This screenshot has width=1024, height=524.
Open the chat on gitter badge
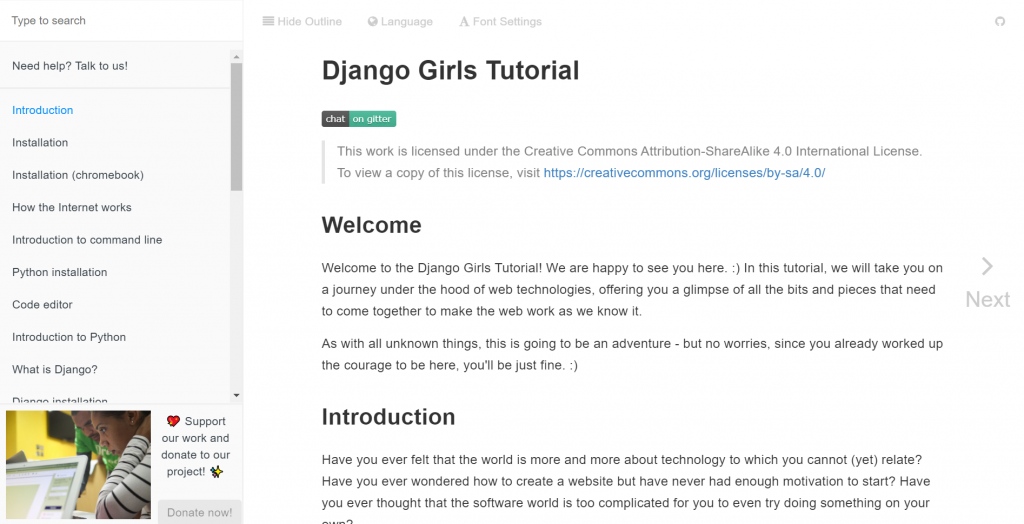(x=359, y=119)
